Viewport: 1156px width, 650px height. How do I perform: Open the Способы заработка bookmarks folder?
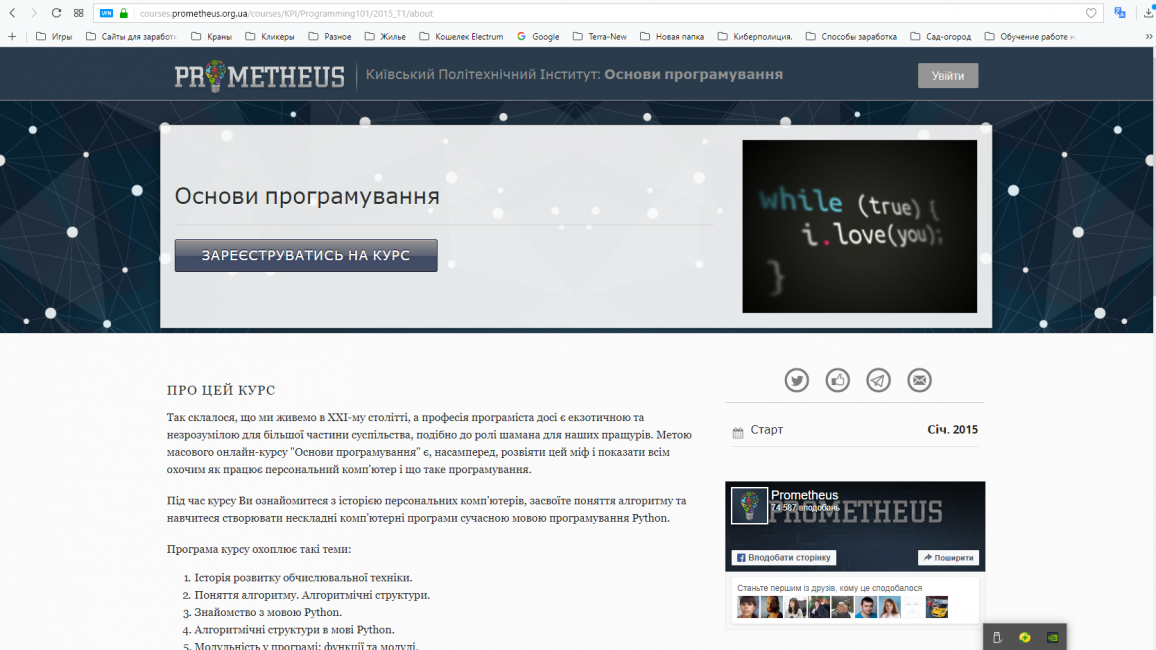[852, 36]
